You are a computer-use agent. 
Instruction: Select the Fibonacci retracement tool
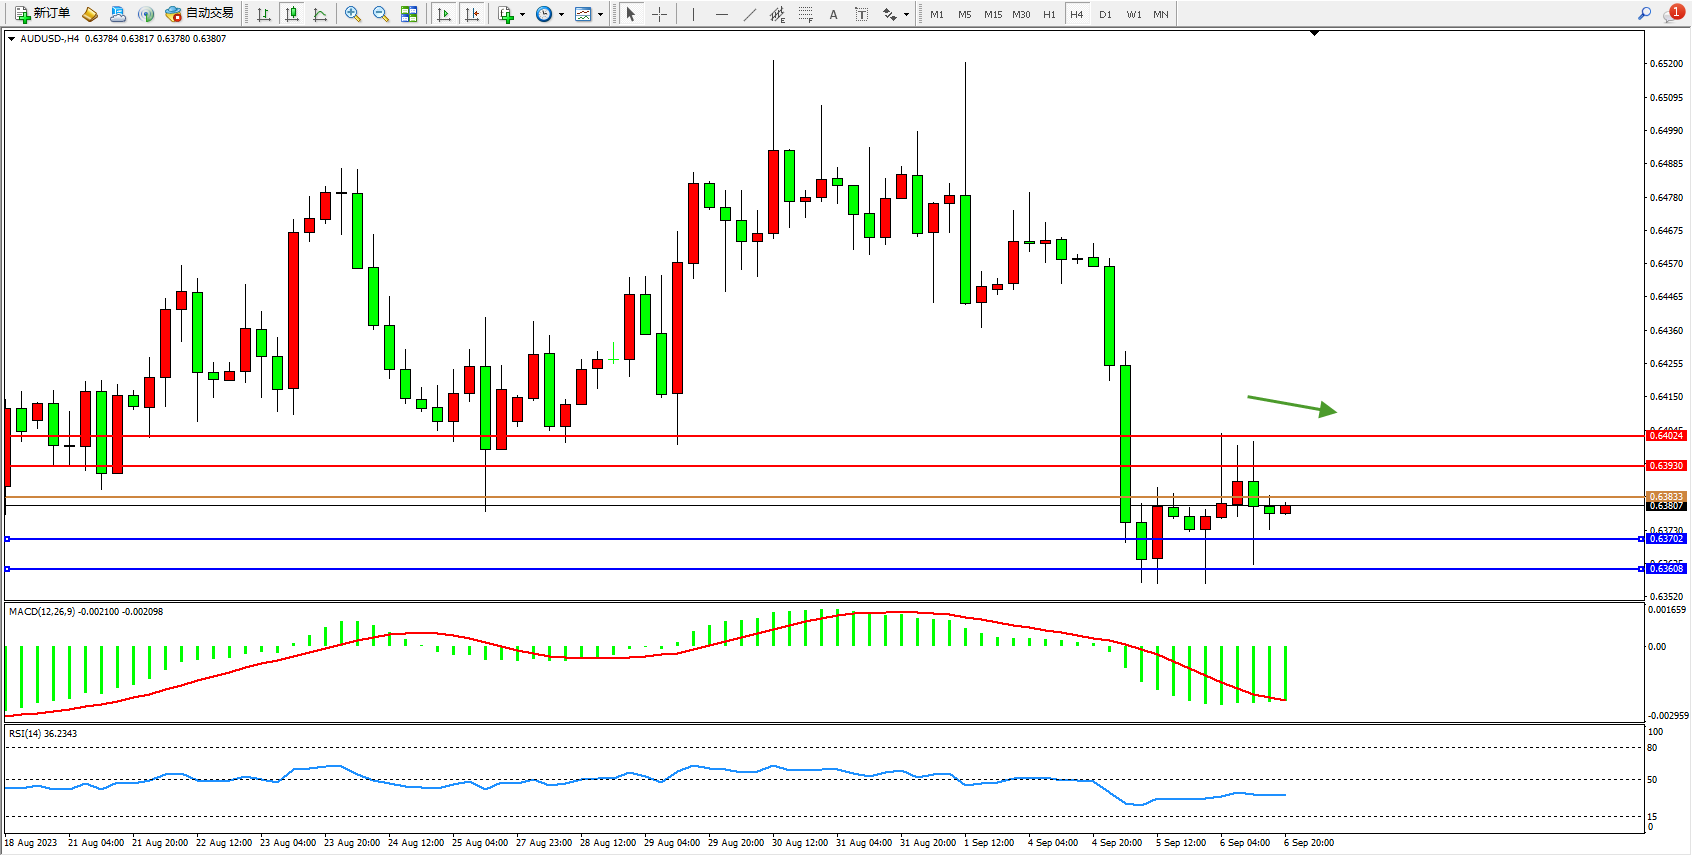pyautogui.click(x=806, y=14)
